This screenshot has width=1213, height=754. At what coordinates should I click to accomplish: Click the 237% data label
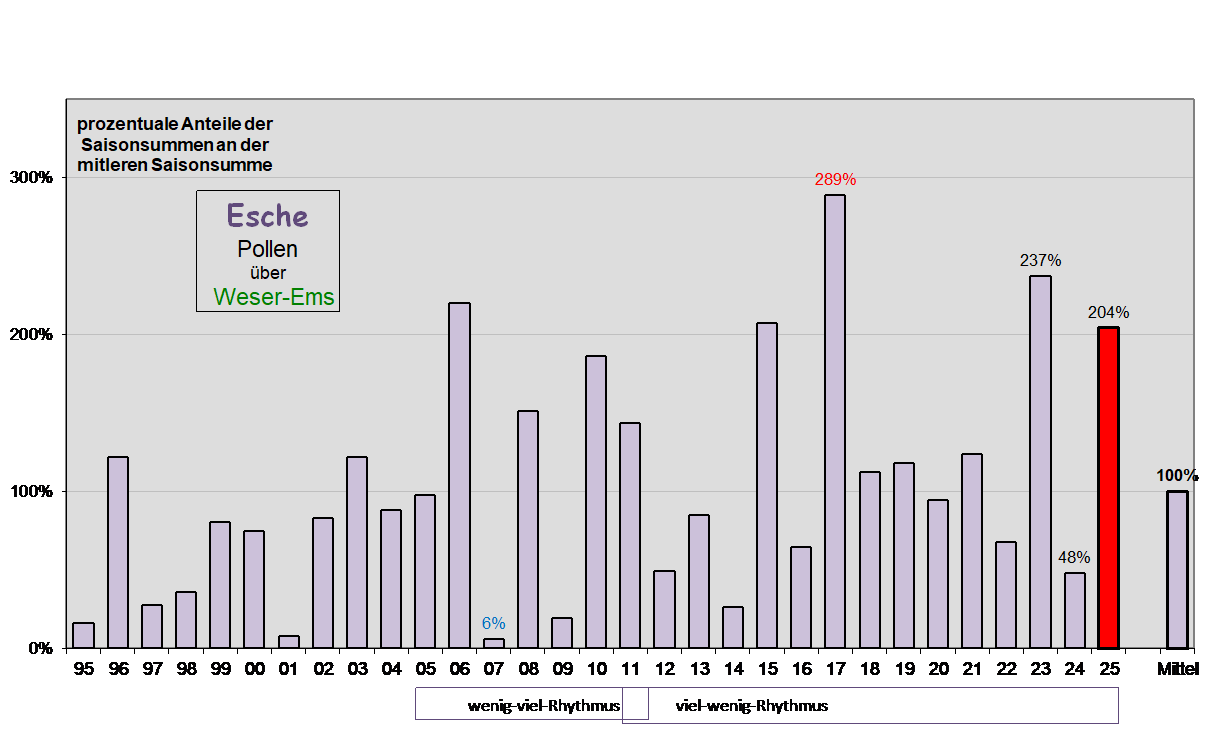(1040, 260)
